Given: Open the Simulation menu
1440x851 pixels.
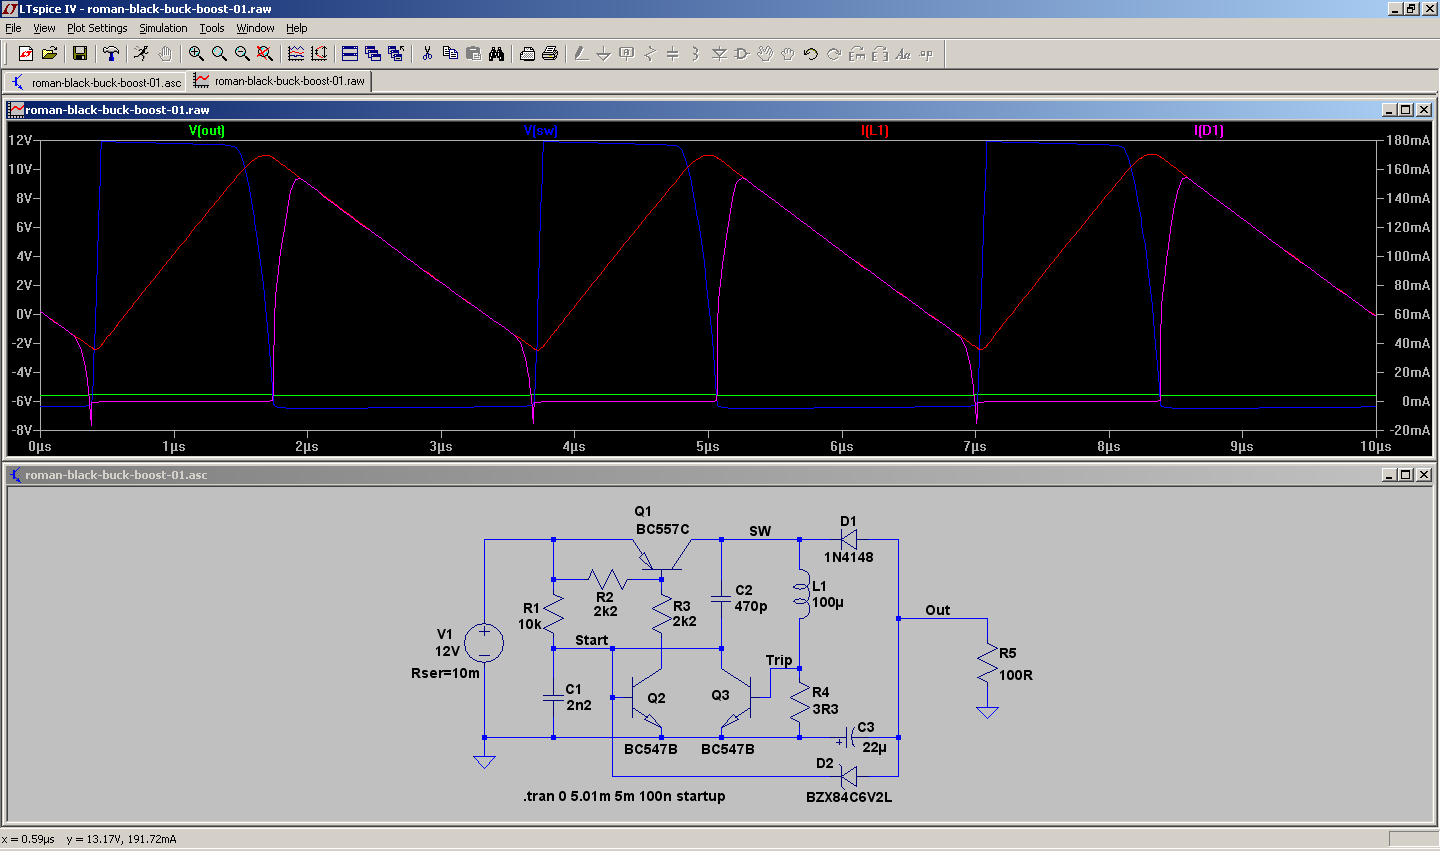Looking at the screenshot, I should (x=163, y=28).
